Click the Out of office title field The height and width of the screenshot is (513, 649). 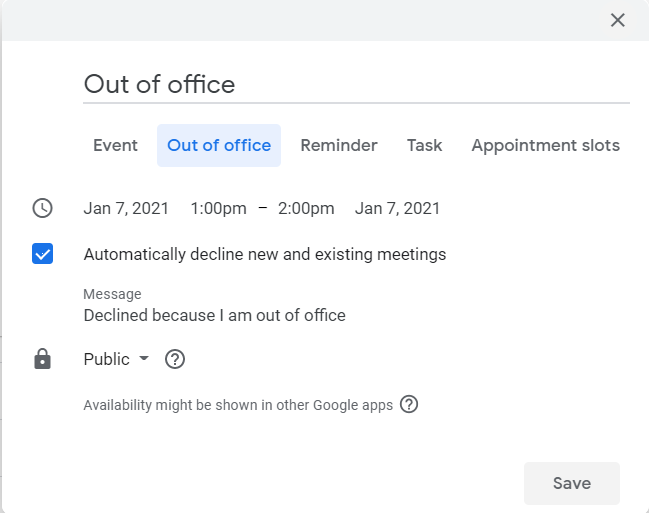pos(355,84)
